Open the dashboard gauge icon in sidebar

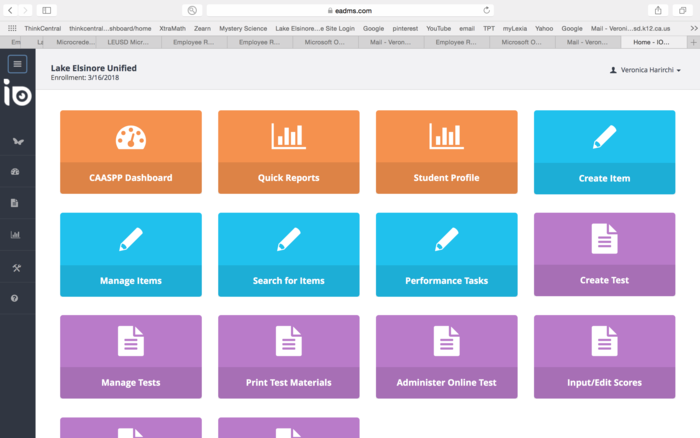point(16,172)
